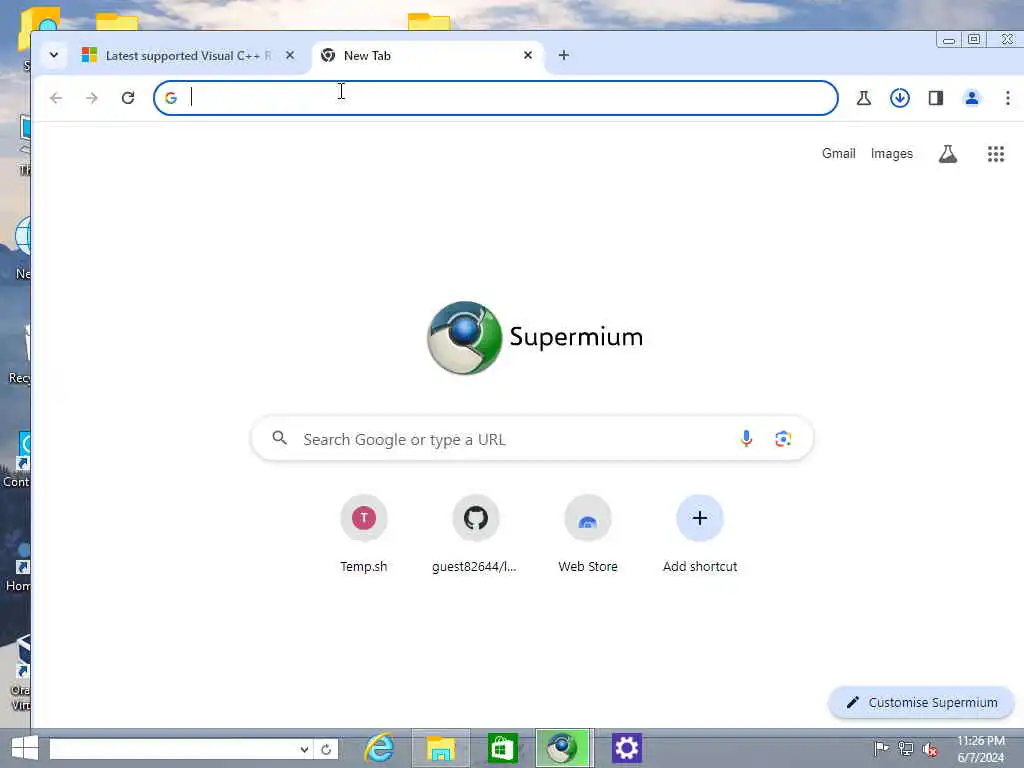Open the taskbar clock and date
Viewport: 1024px width, 768px height.
[x=981, y=749]
